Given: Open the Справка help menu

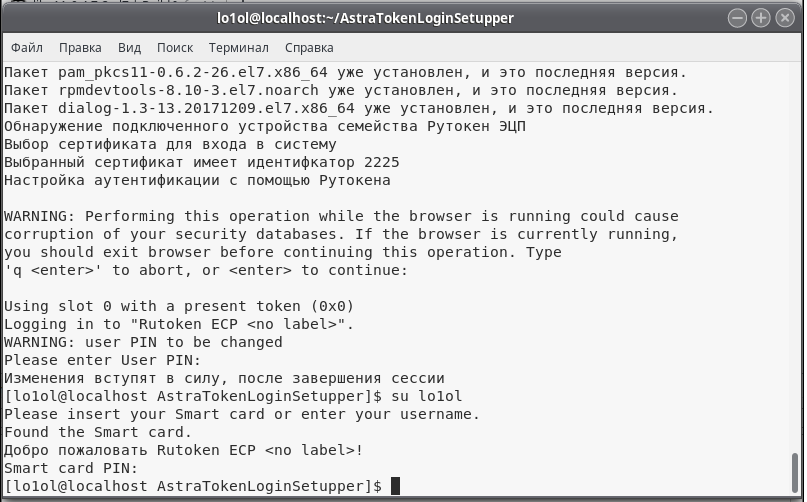Looking at the screenshot, I should point(309,48).
